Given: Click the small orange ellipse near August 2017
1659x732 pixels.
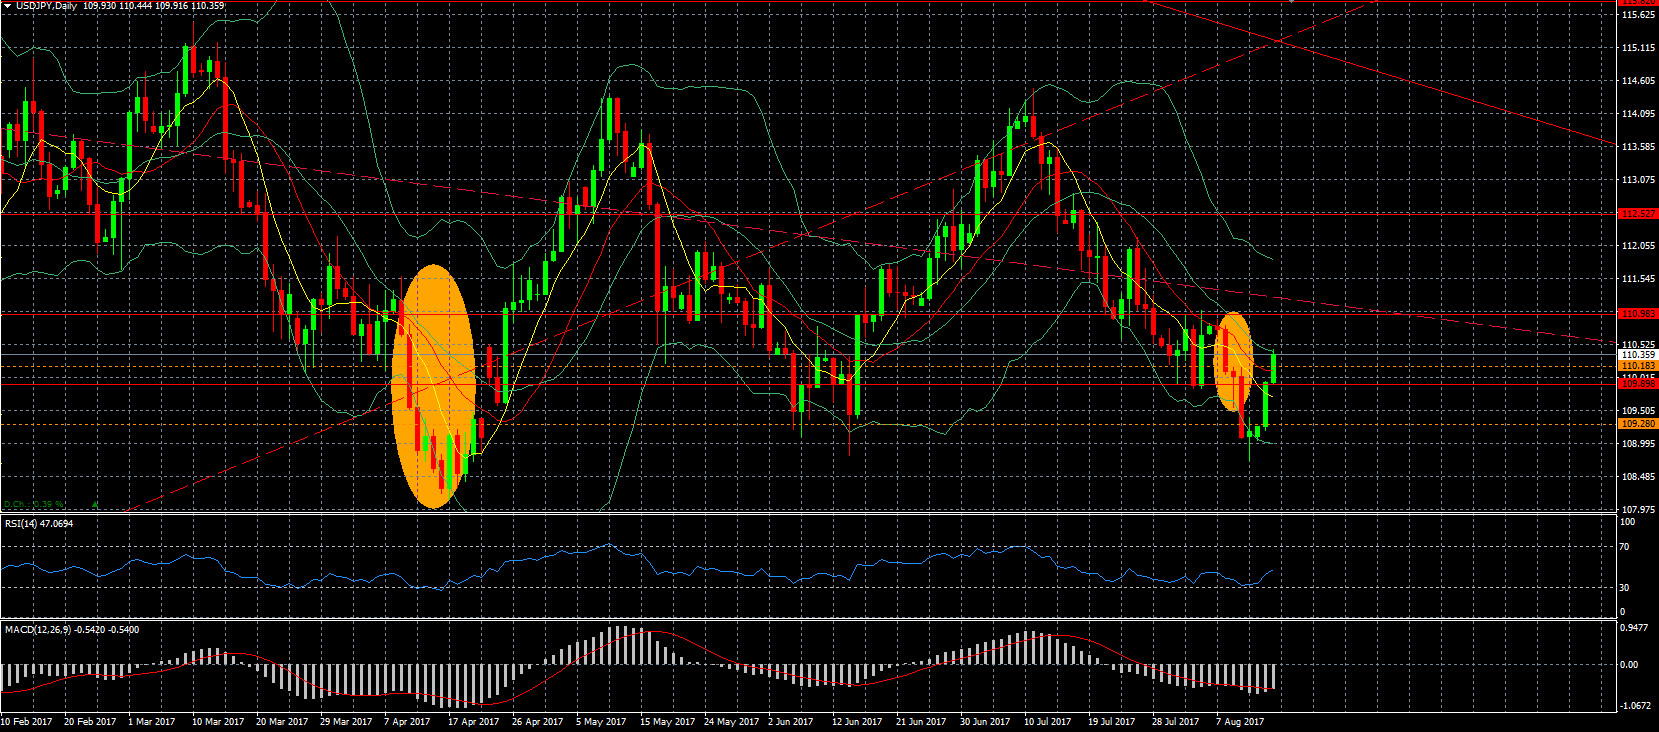Looking at the screenshot, I should coord(1233,362).
